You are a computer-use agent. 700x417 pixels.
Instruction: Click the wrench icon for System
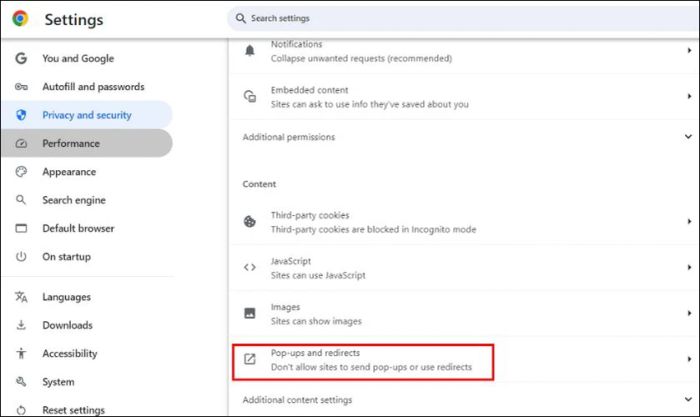(21, 382)
